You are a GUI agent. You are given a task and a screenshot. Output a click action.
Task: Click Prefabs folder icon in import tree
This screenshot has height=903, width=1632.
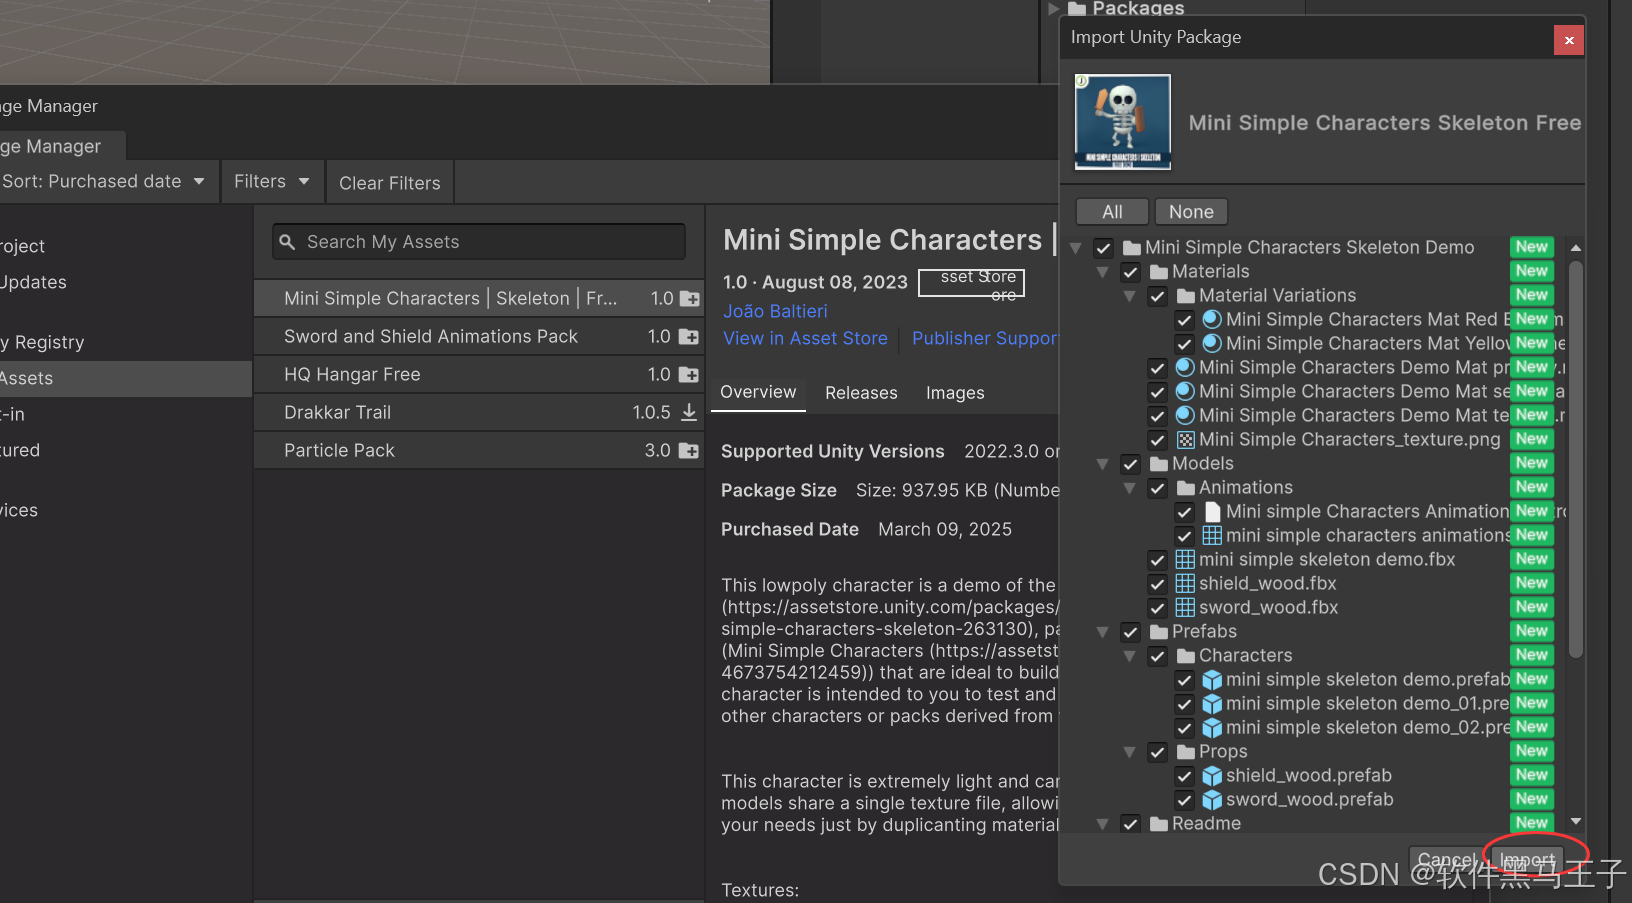(x=1159, y=631)
